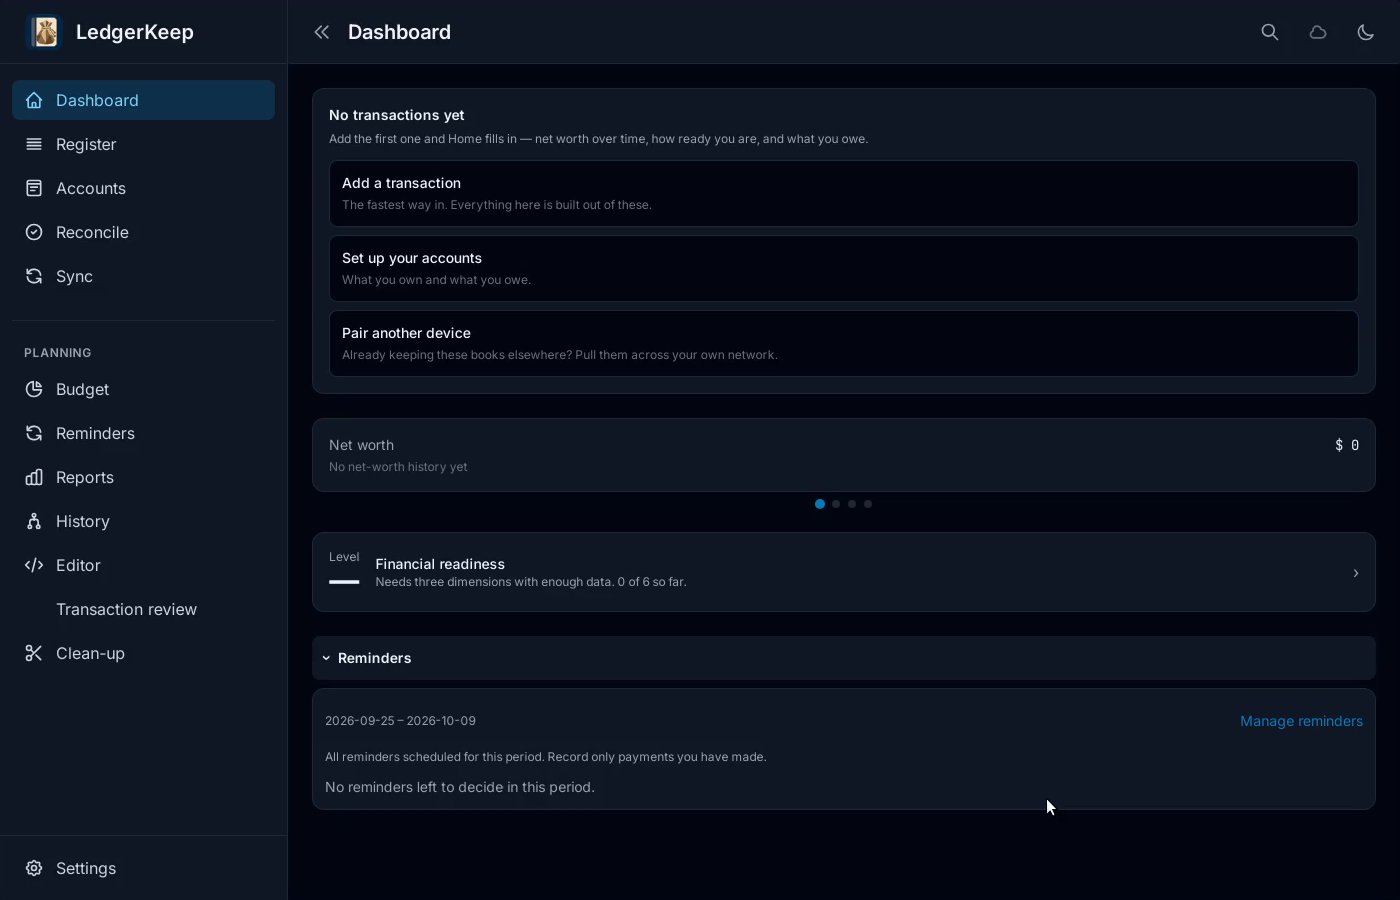This screenshot has width=1400, height=900.
Task: Click the PLANNING section label
Action: pos(58,353)
